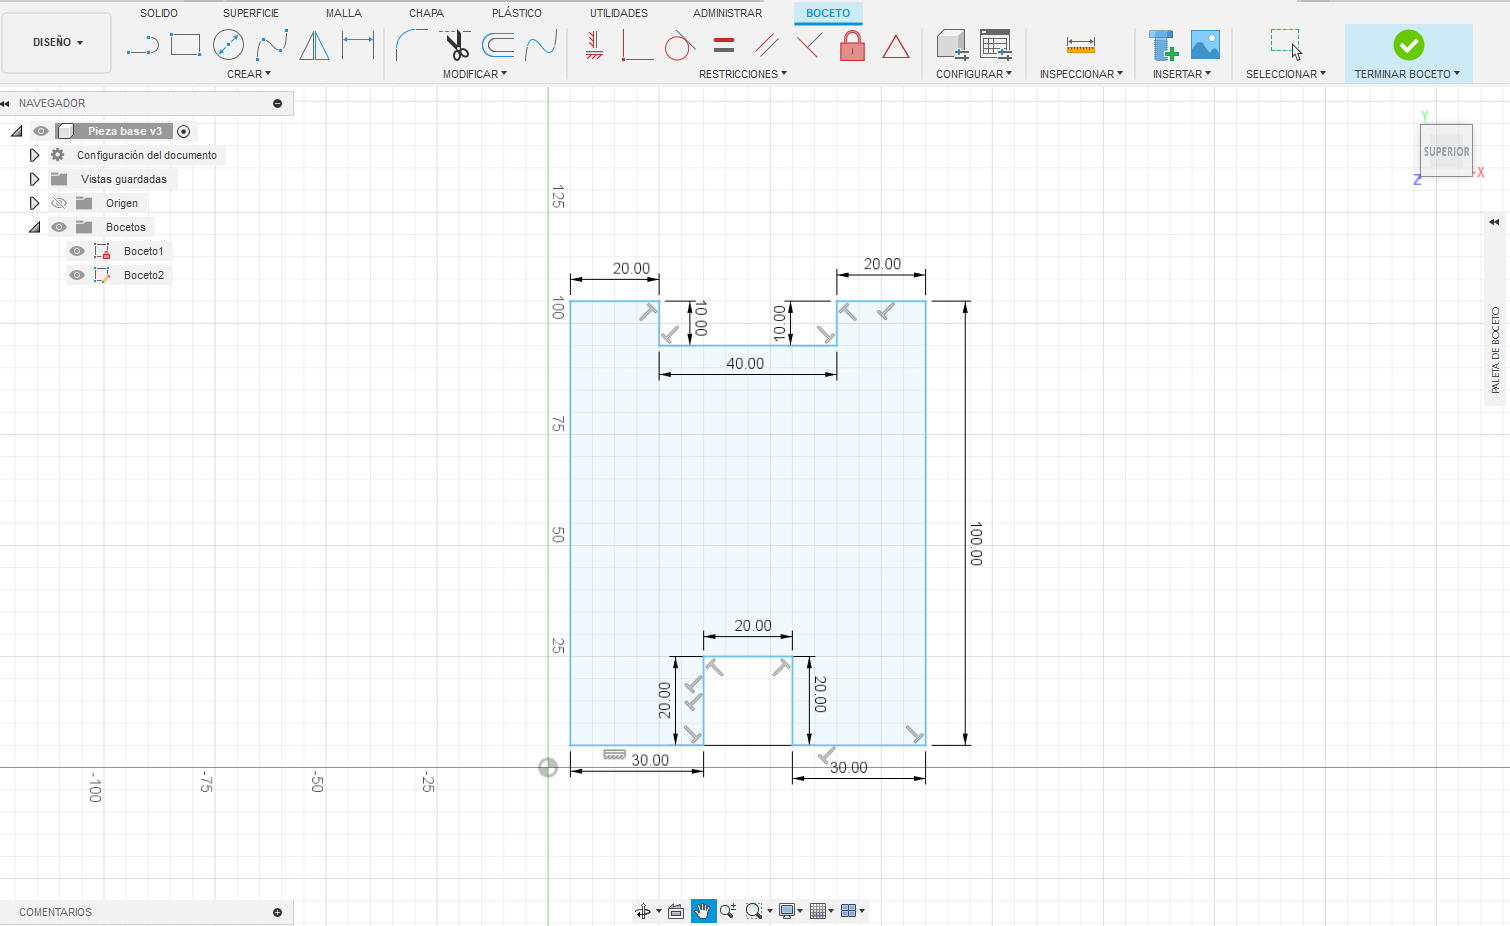Open the CONFIGURAR dropdown menu
The image size is (1510, 926).
(974, 74)
